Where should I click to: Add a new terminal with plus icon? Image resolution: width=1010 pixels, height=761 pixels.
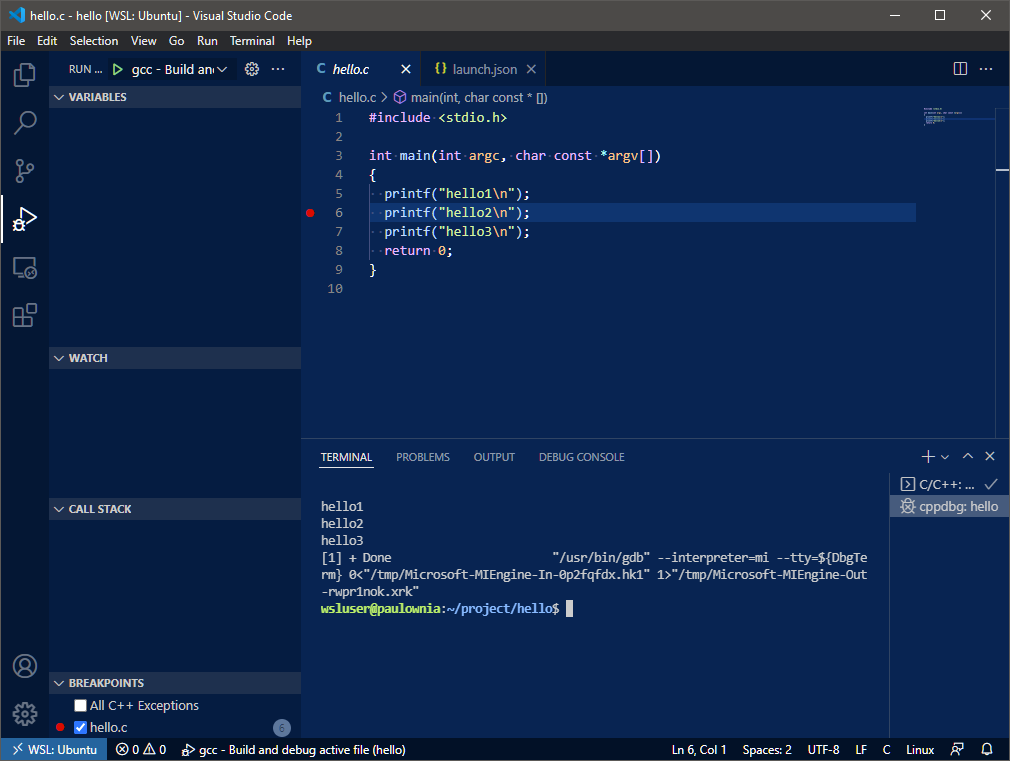(x=928, y=456)
